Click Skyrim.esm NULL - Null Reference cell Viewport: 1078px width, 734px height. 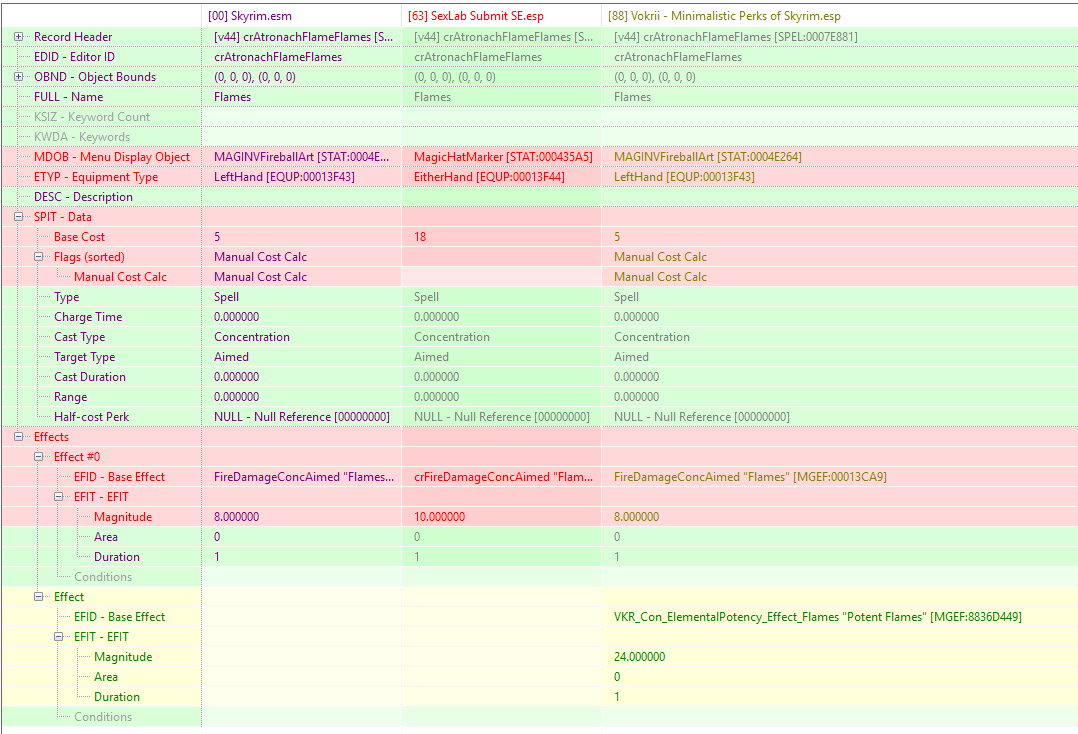[301, 416]
